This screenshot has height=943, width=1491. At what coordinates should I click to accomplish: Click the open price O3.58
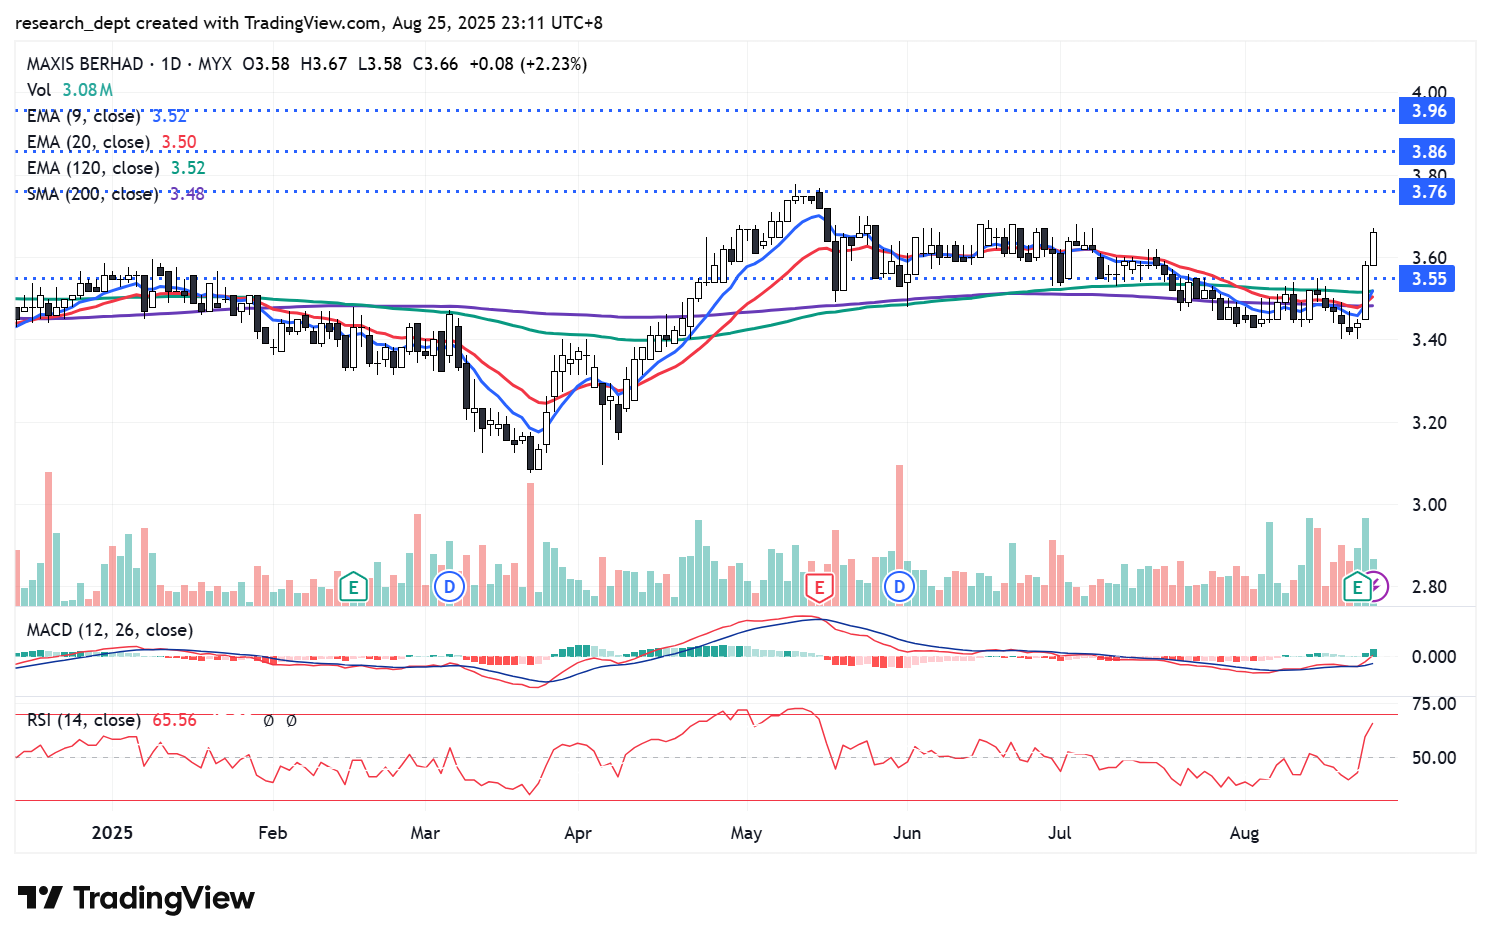coord(266,64)
